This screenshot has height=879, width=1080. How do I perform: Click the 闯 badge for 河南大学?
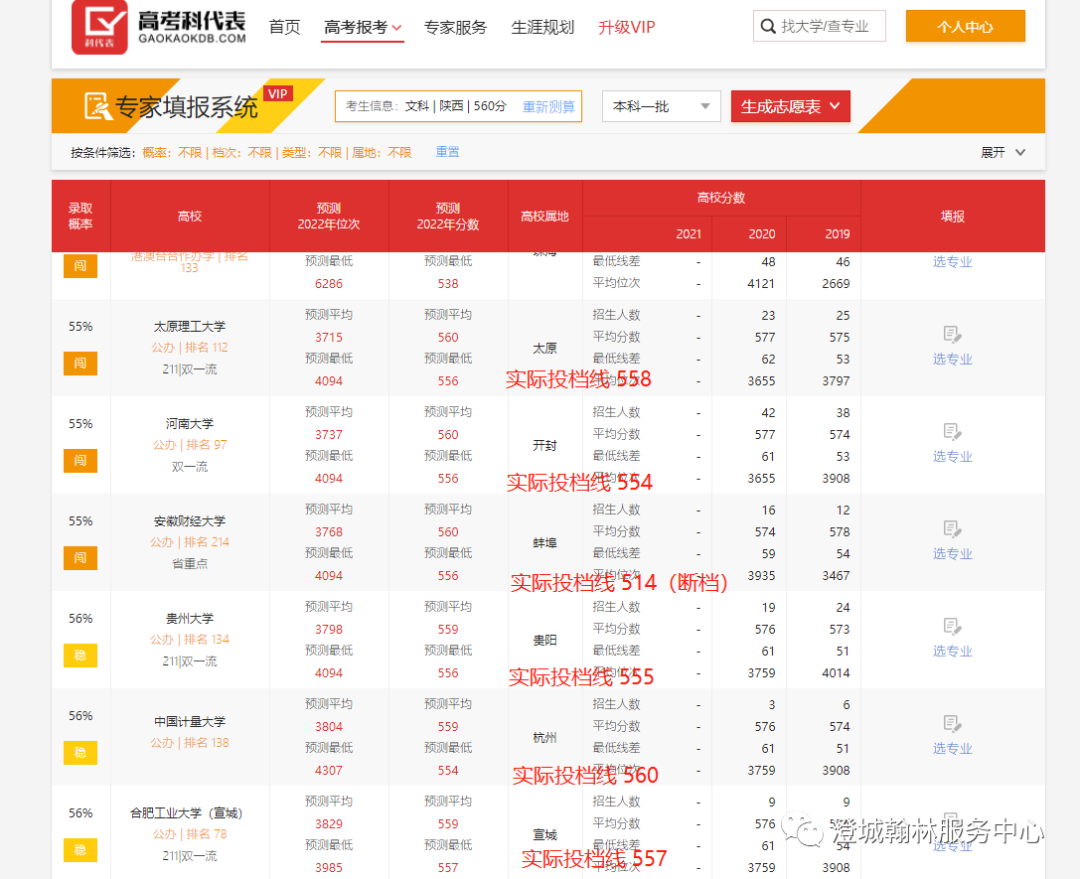point(80,460)
